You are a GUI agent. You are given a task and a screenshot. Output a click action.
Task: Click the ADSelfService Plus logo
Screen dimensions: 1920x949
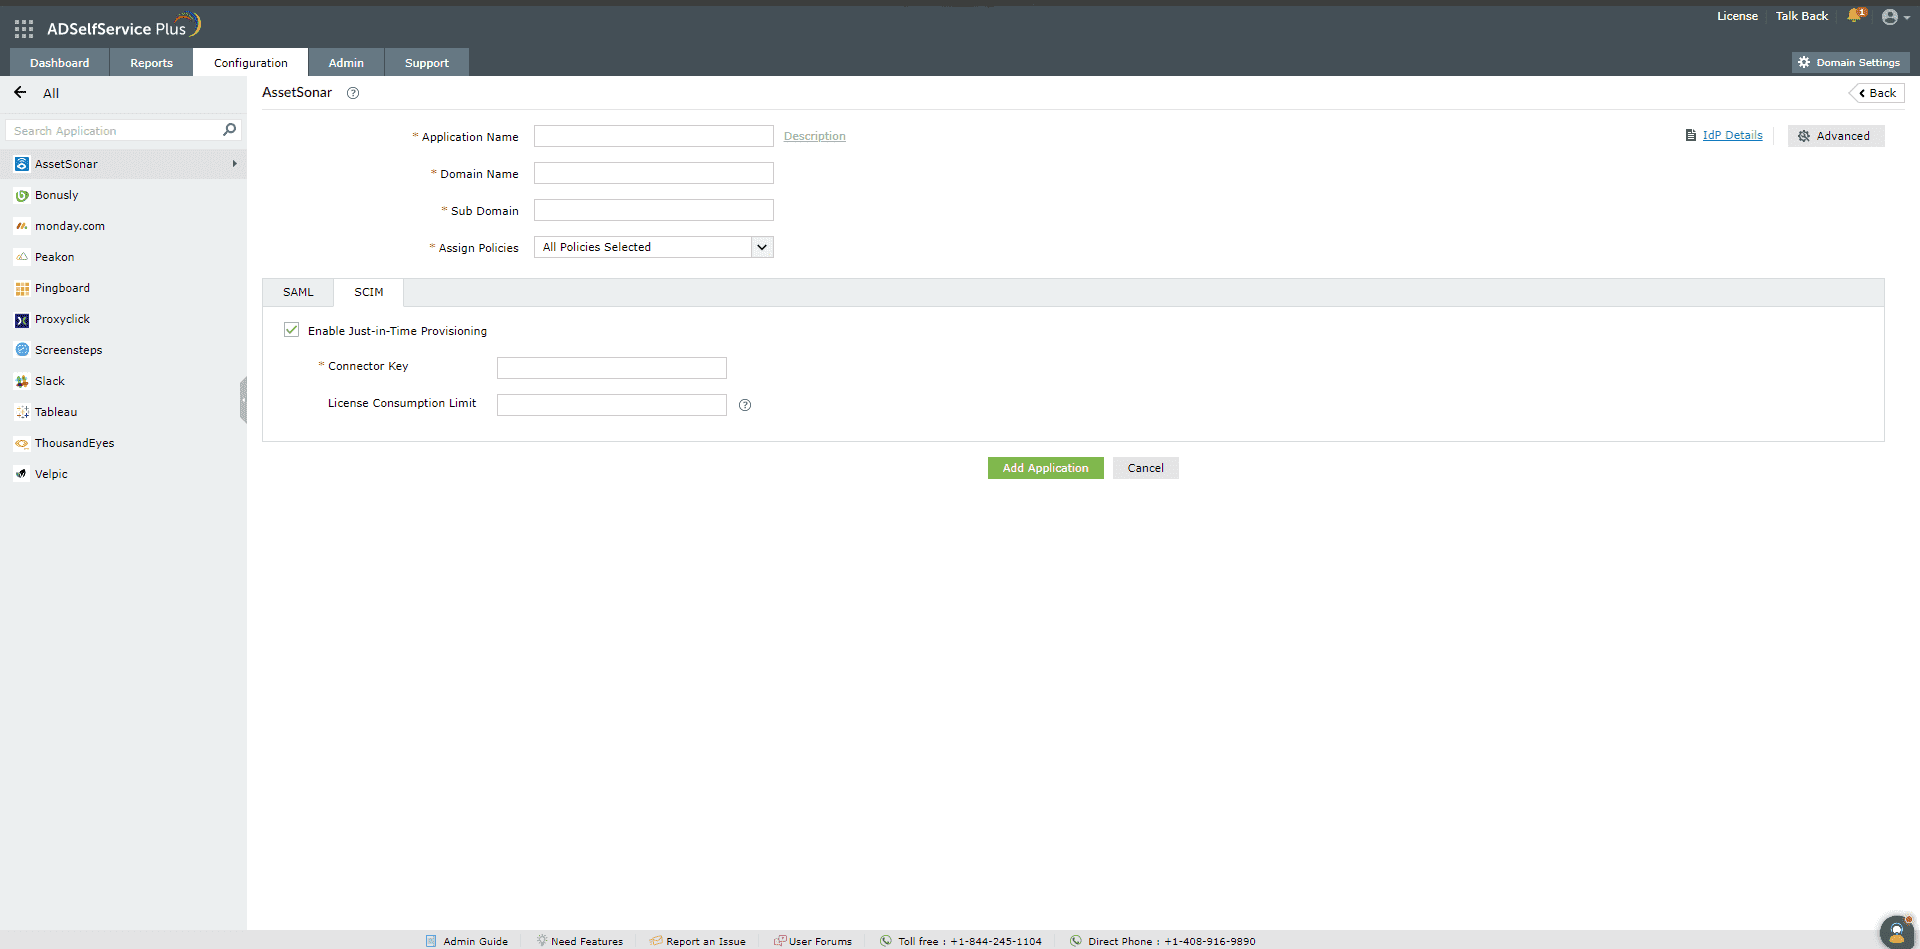coord(123,26)
